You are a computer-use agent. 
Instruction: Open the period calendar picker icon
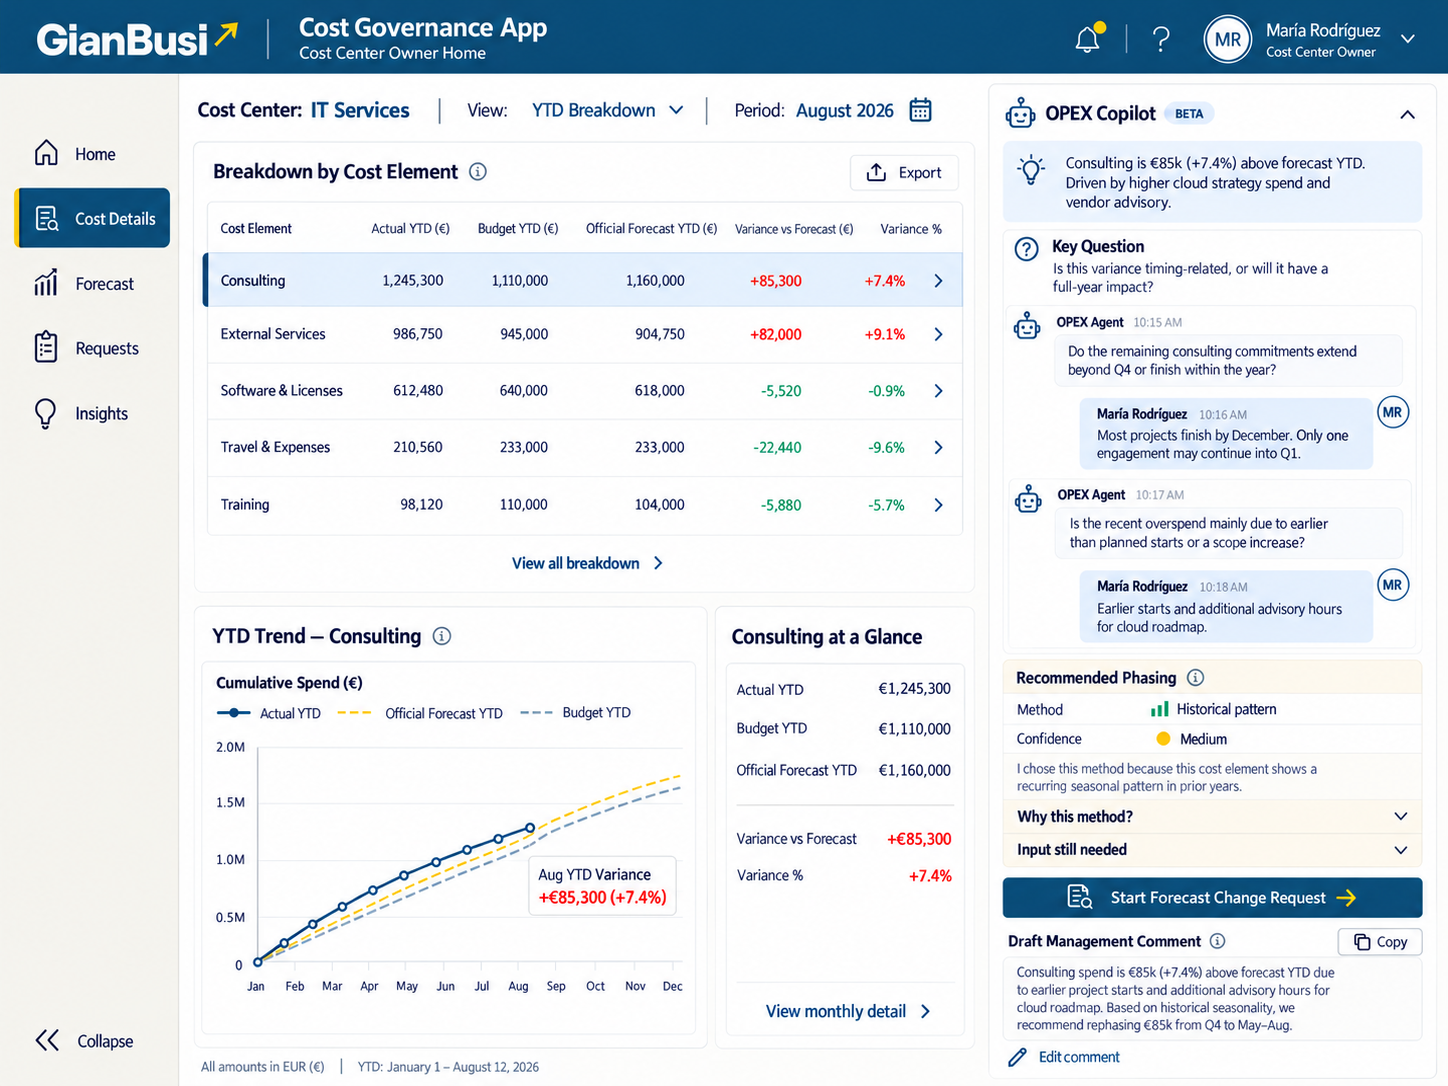[x=920, y=110]
